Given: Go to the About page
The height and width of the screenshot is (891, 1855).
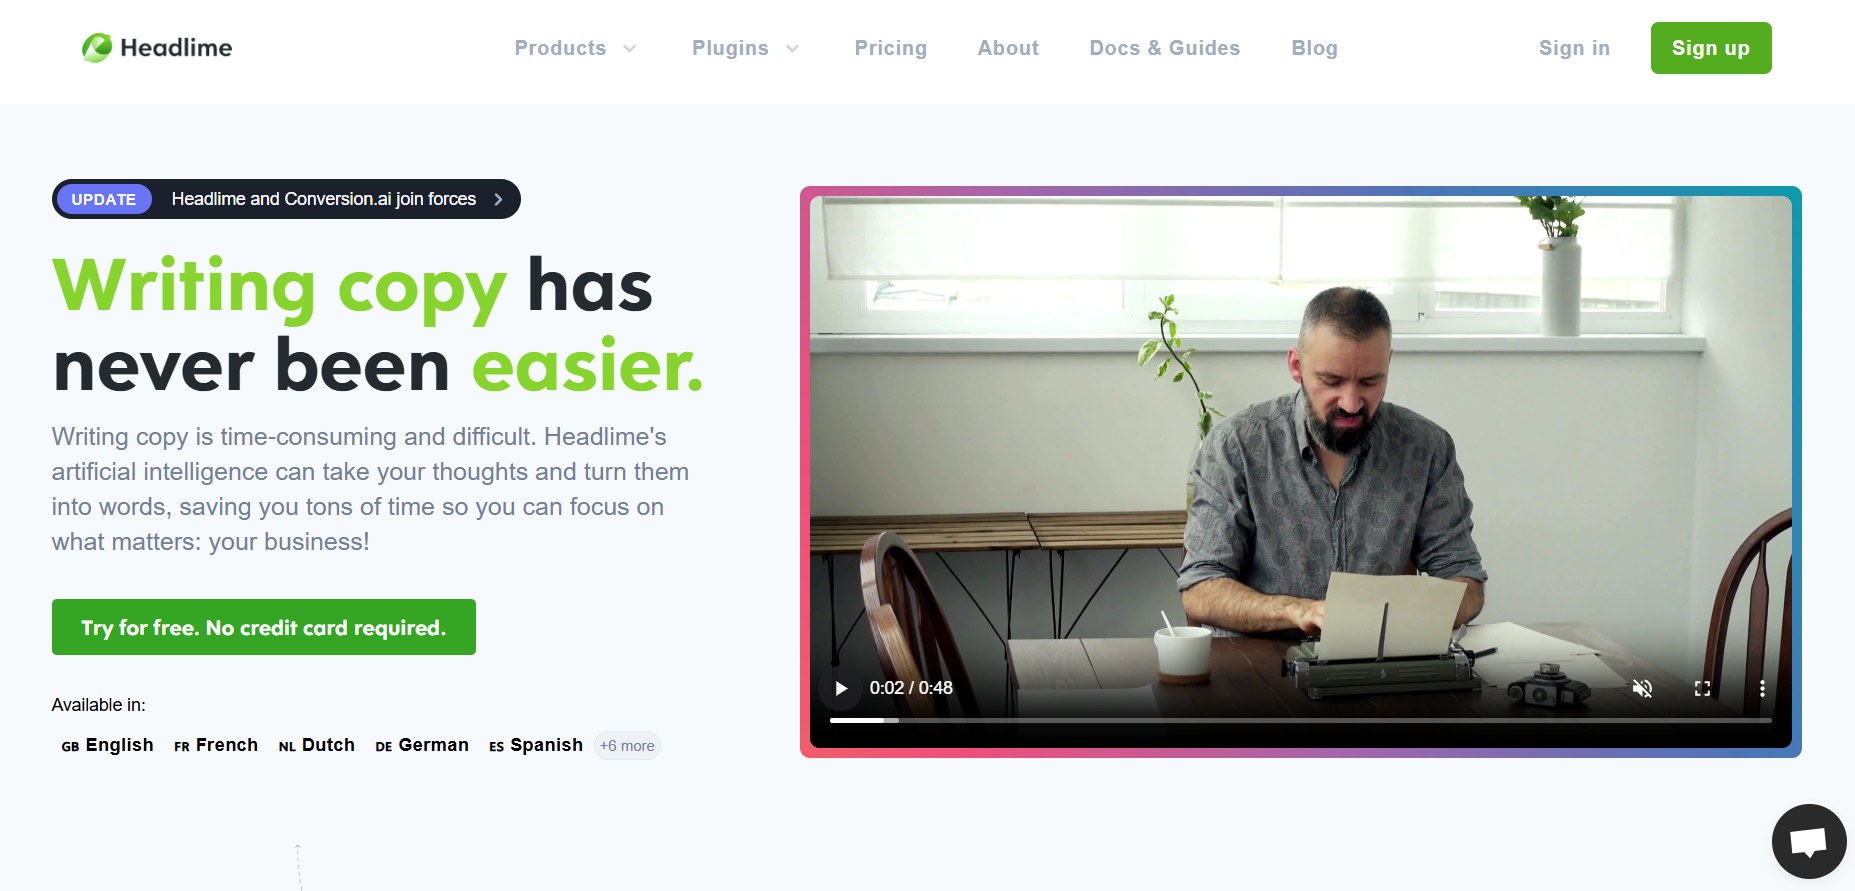Looking at the screenshot, I should [1008, 48].
